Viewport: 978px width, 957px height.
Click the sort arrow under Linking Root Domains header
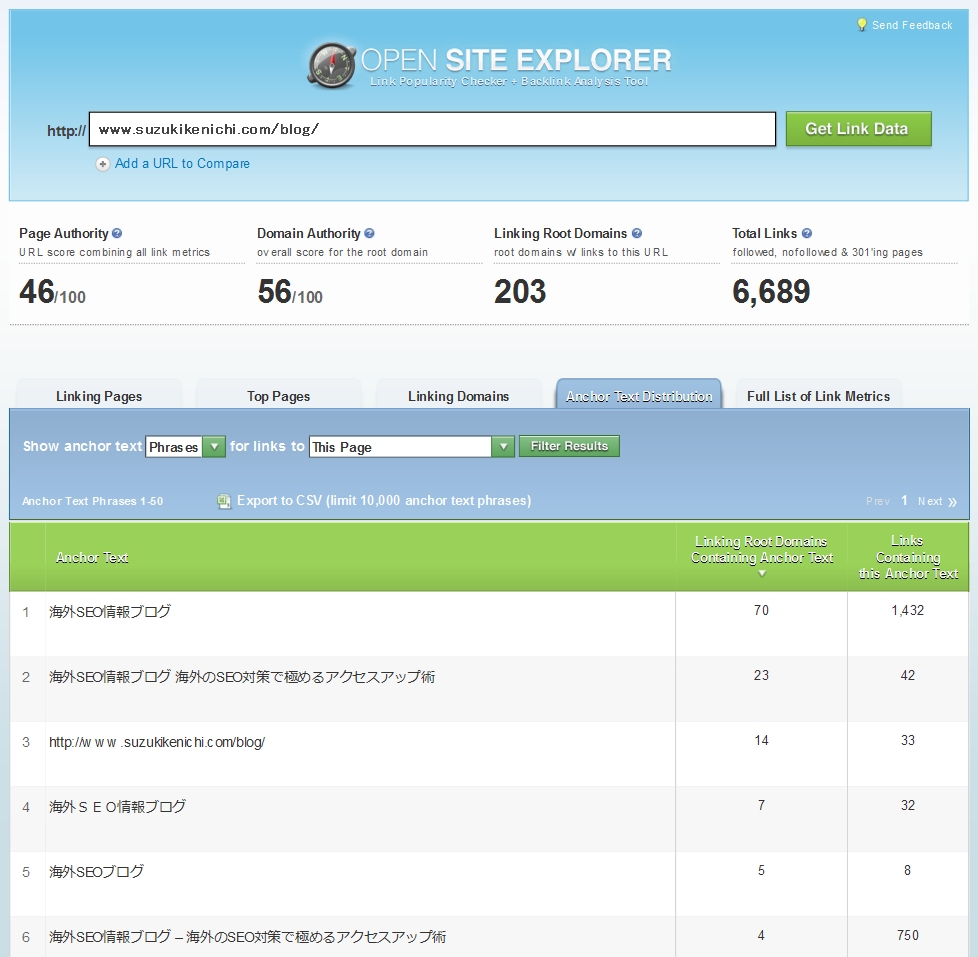pyautogui.click(x=762, y=573)
